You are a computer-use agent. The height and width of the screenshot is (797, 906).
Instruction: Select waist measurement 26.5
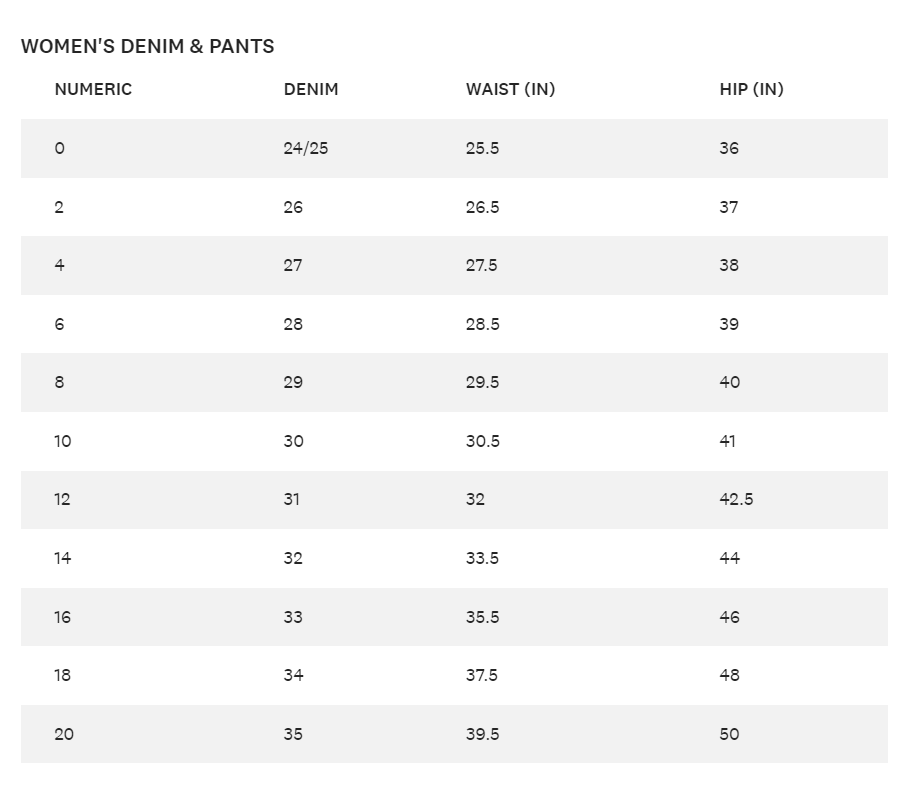click(482, 207)
